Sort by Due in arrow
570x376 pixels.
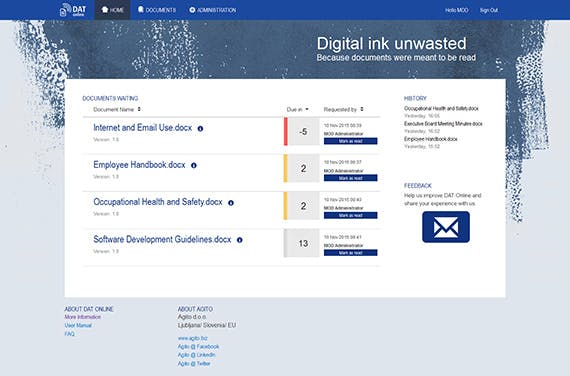point(307,109)
